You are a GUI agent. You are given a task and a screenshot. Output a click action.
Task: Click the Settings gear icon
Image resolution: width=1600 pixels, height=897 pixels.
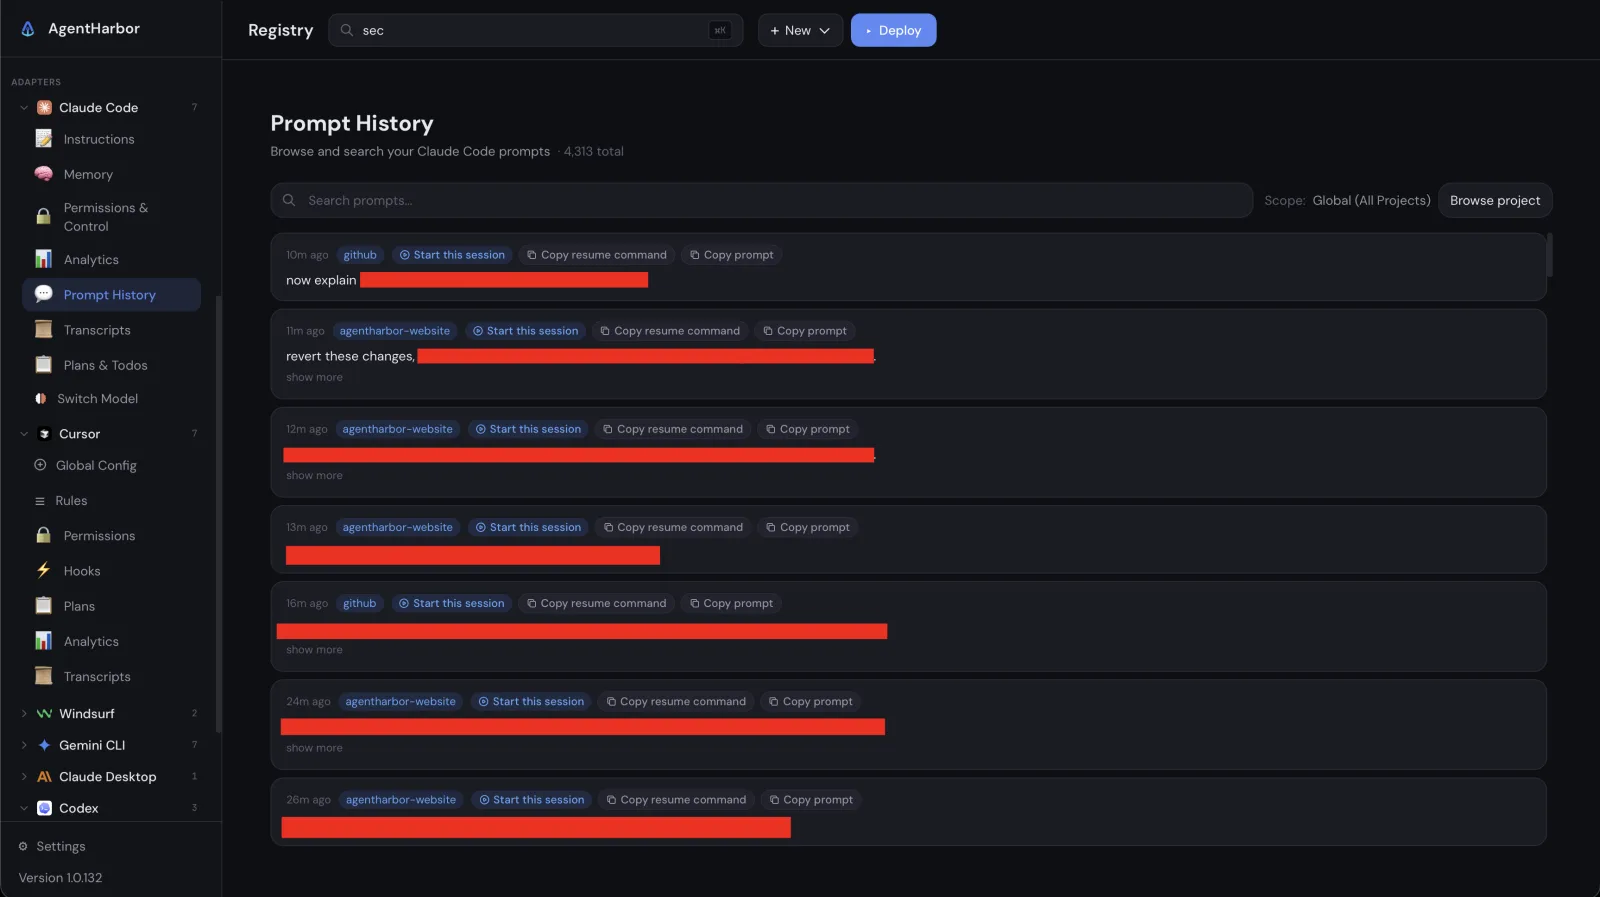23,846
